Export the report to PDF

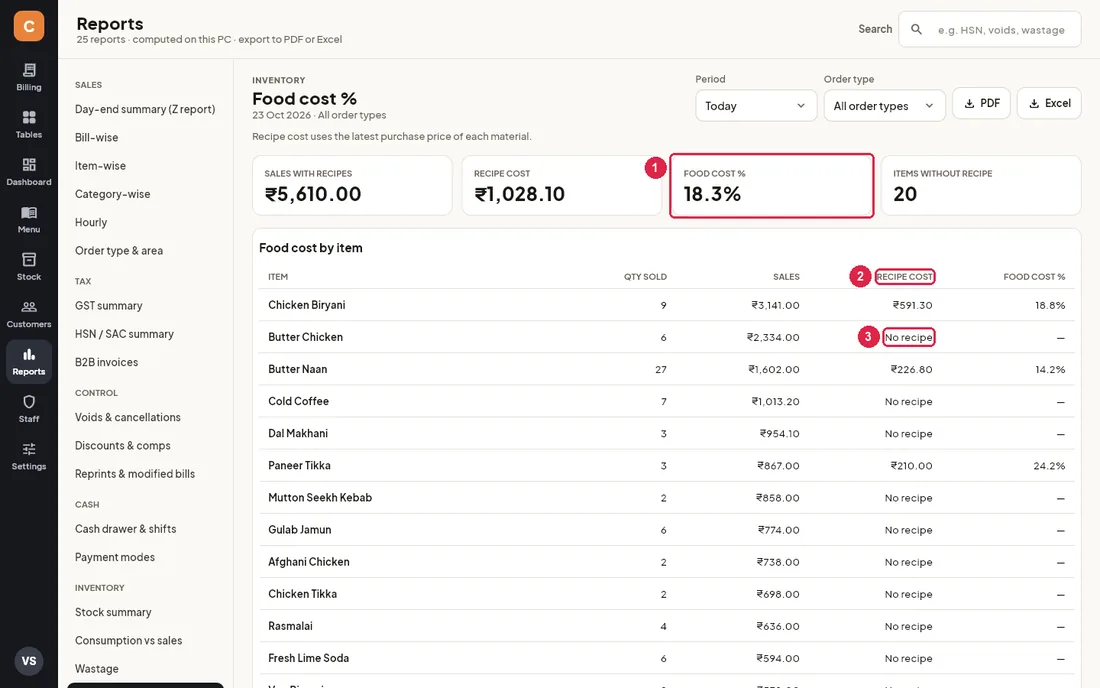point(981,103)
